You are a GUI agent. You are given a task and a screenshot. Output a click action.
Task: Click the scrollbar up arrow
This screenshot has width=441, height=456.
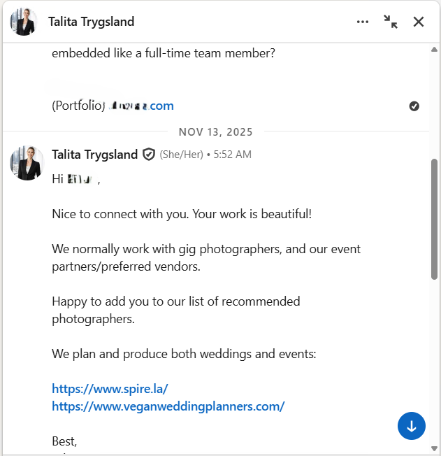point(434,50)
